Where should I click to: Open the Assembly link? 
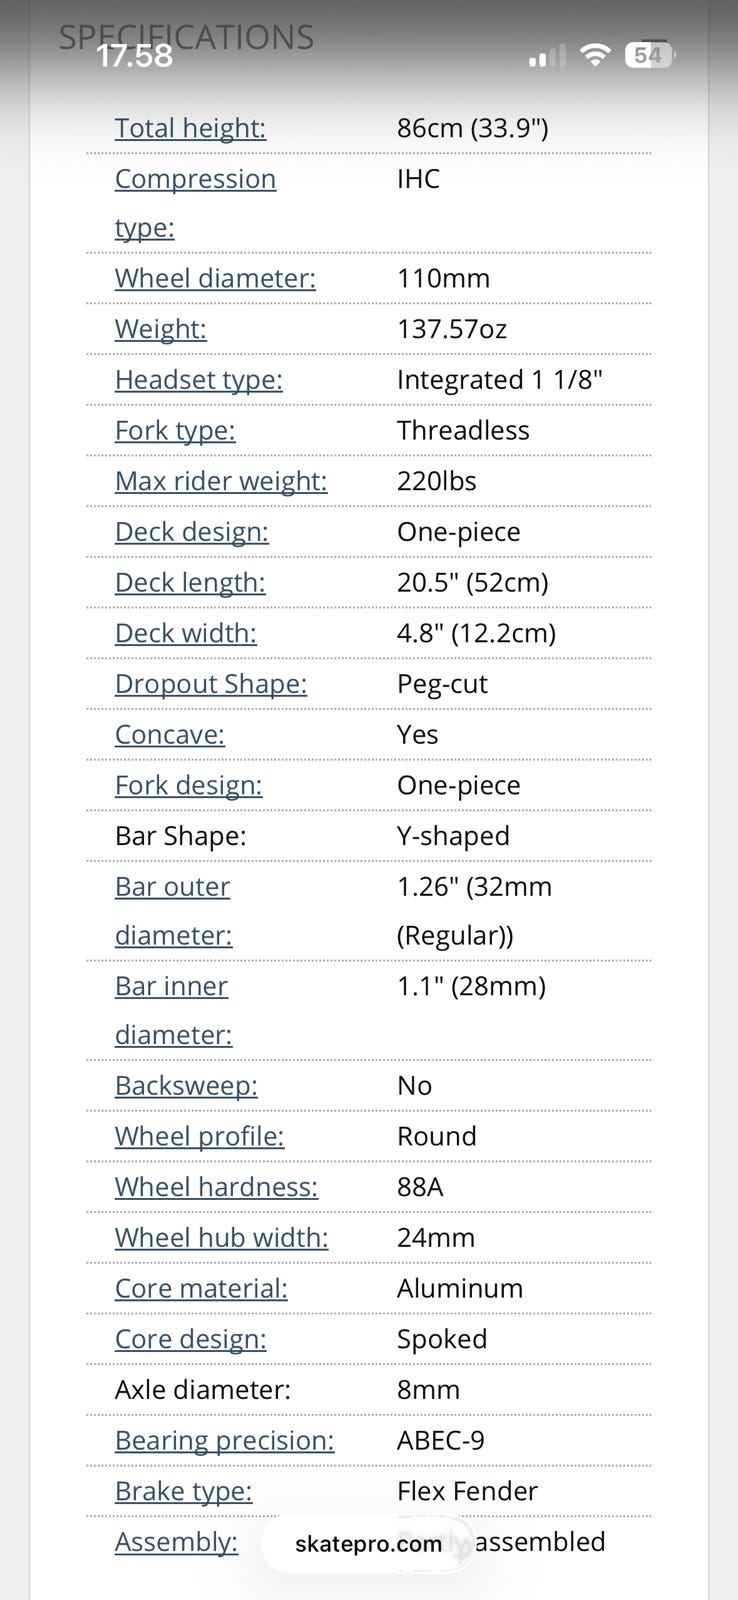(x=176, y=1542)
